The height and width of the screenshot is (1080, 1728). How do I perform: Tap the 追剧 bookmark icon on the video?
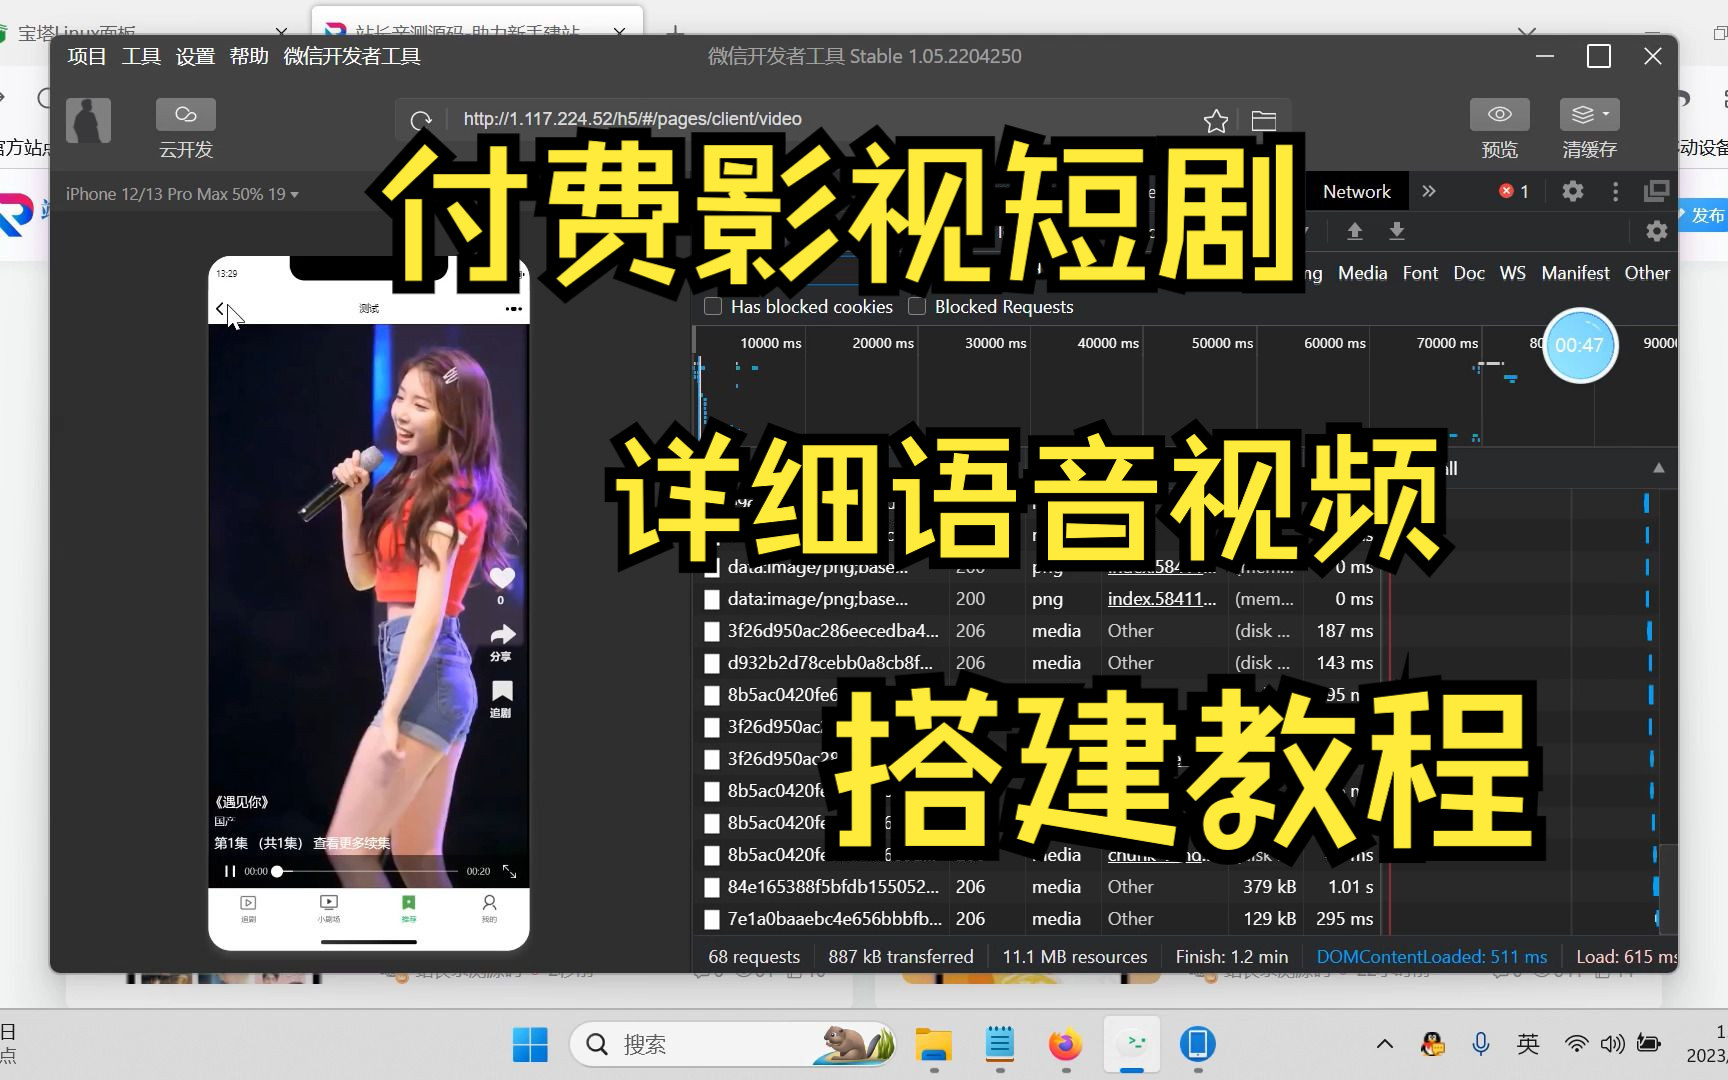coord(502,691)
